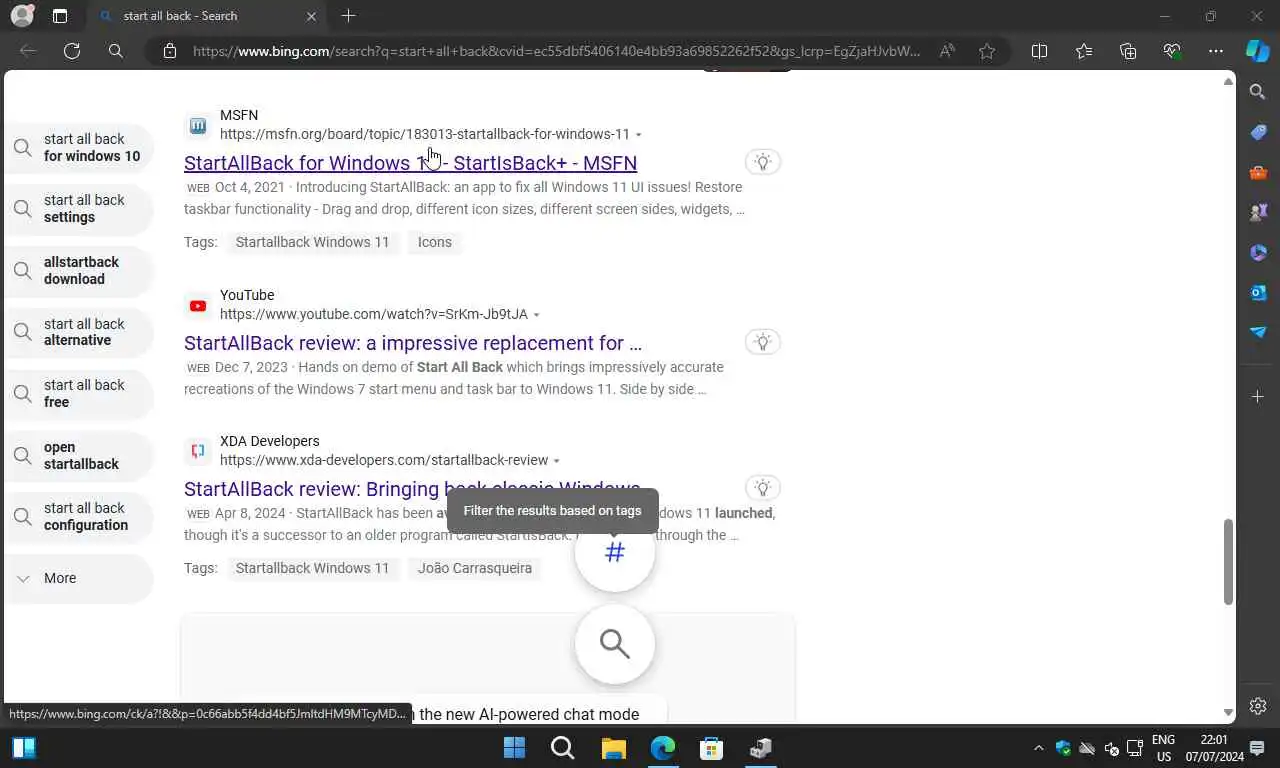Screen dimensions: 1280x768
Task: Open Windows taskbar Search
Action: click(x=563, y=748)
